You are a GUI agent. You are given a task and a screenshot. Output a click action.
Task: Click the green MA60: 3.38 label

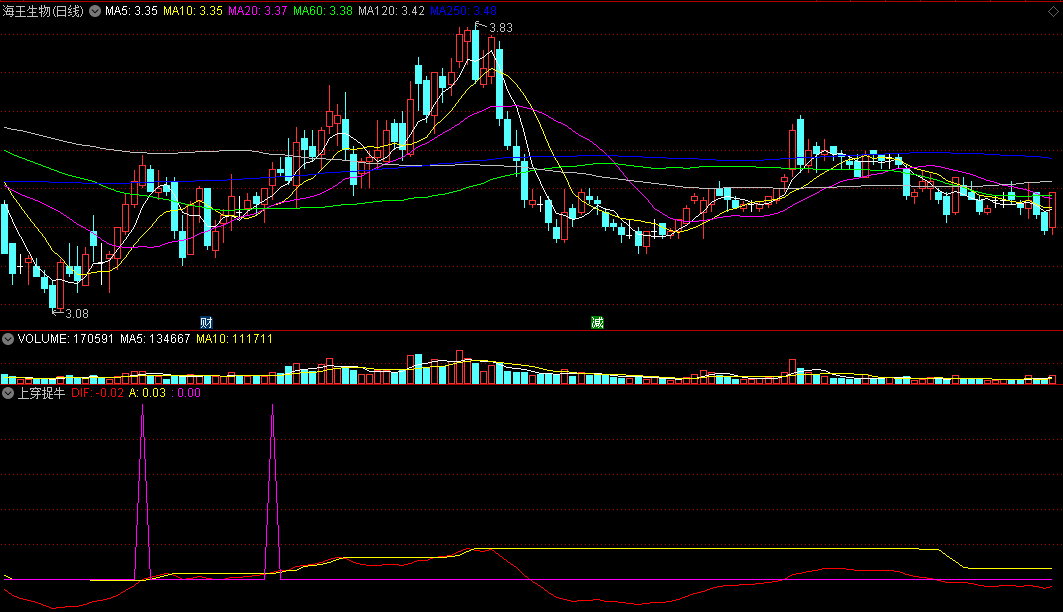point(323,11)
